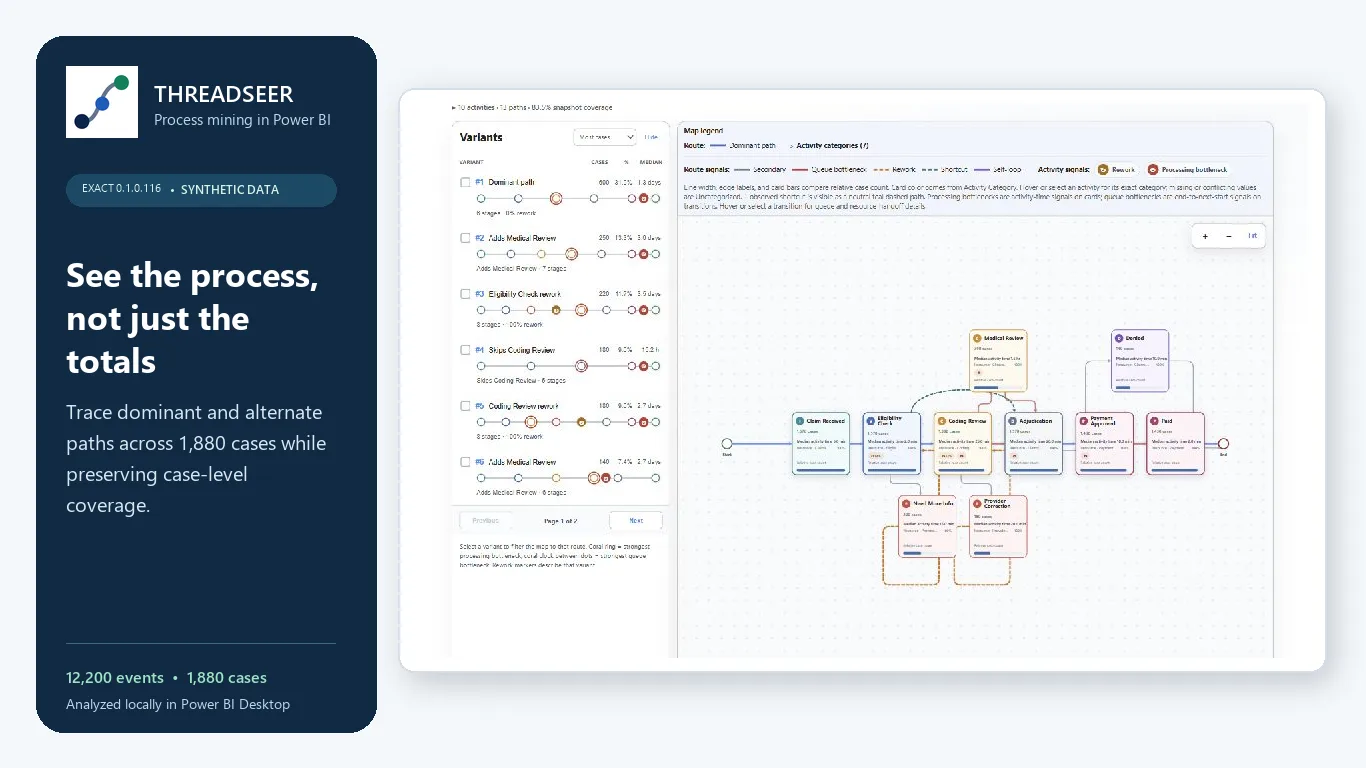Screen dimensions: 1366x768
Task: Click the Rework activity signal chip
Action: (x=1116, y=170)
